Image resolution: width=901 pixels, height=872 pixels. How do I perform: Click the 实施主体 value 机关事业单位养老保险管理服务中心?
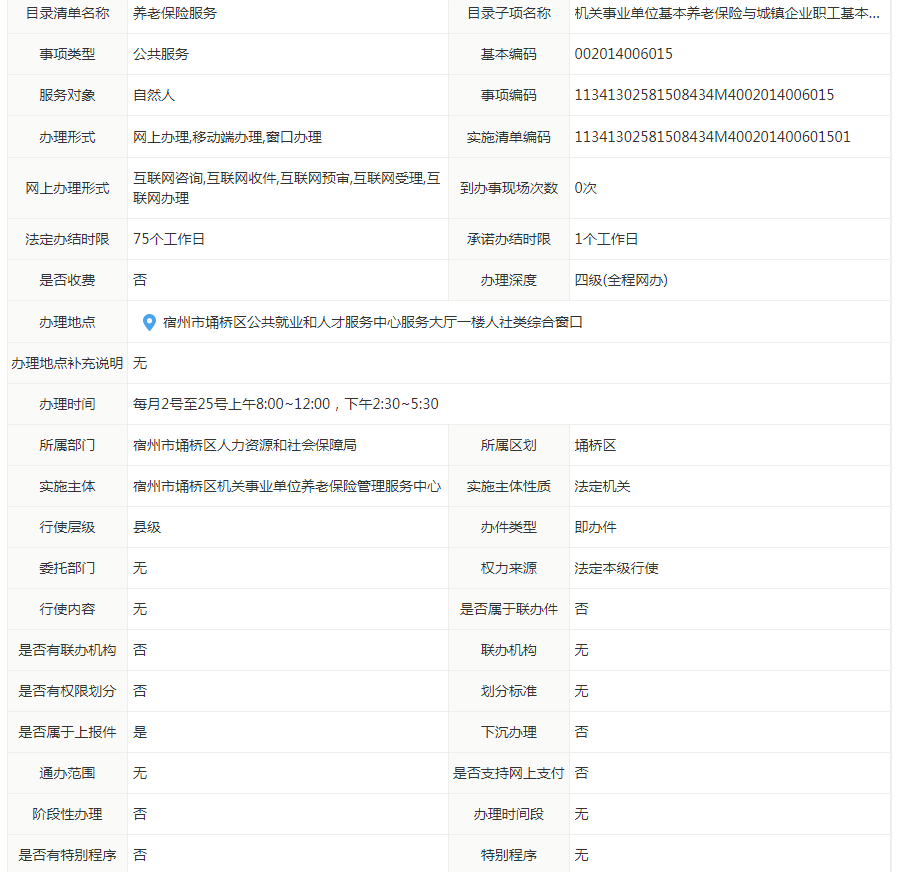pyautogui.click(x=287, y=486)
